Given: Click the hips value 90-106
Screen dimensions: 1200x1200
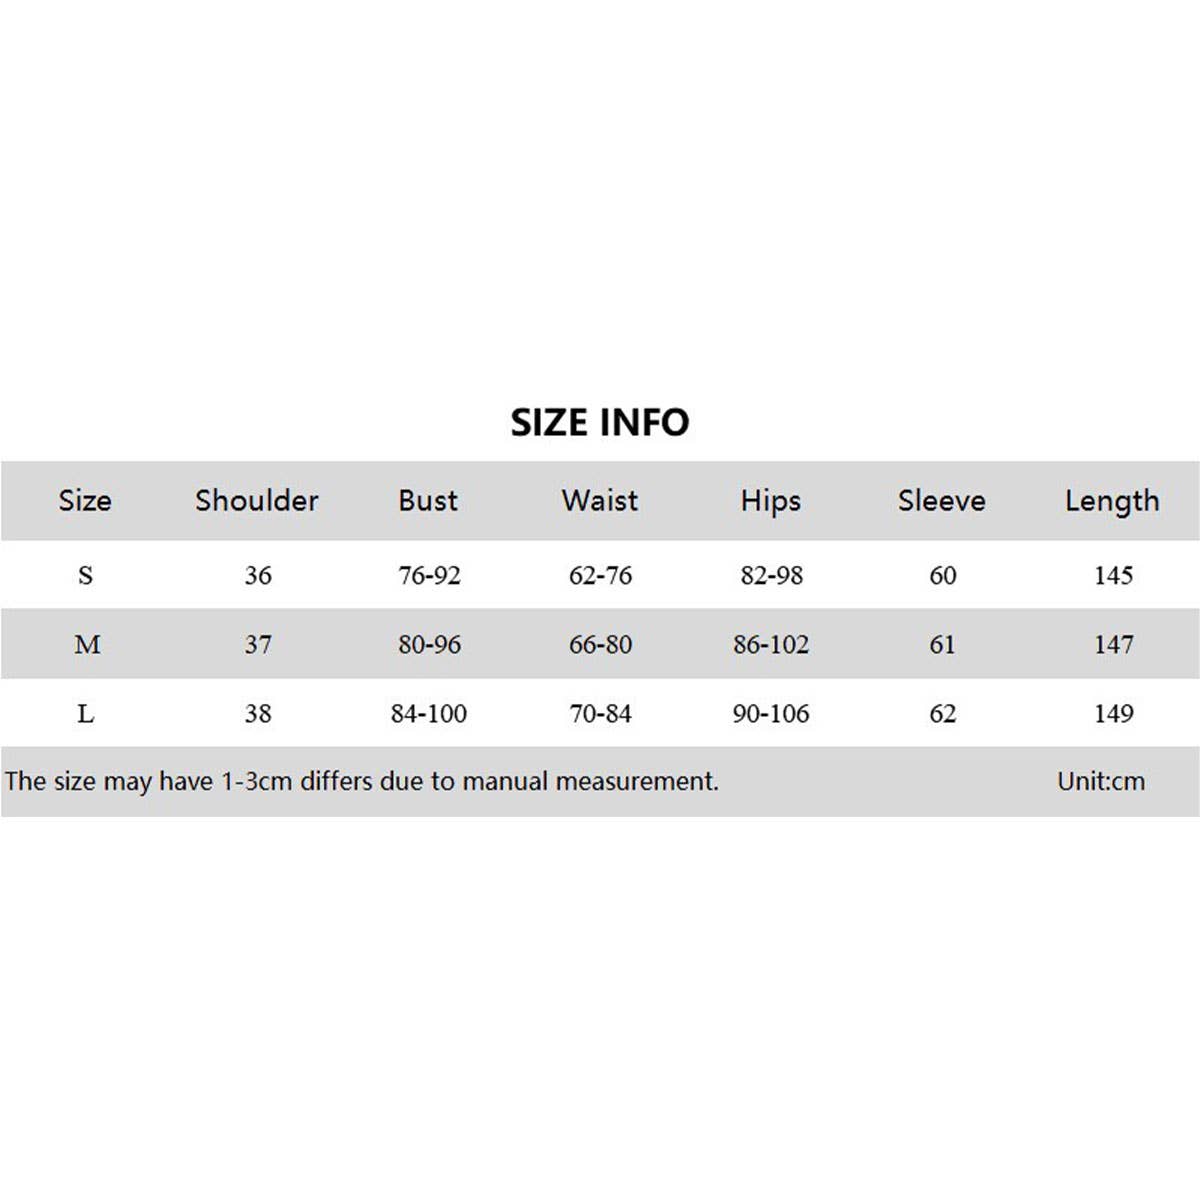Looking at the screenshot, I should coord(771,713).
